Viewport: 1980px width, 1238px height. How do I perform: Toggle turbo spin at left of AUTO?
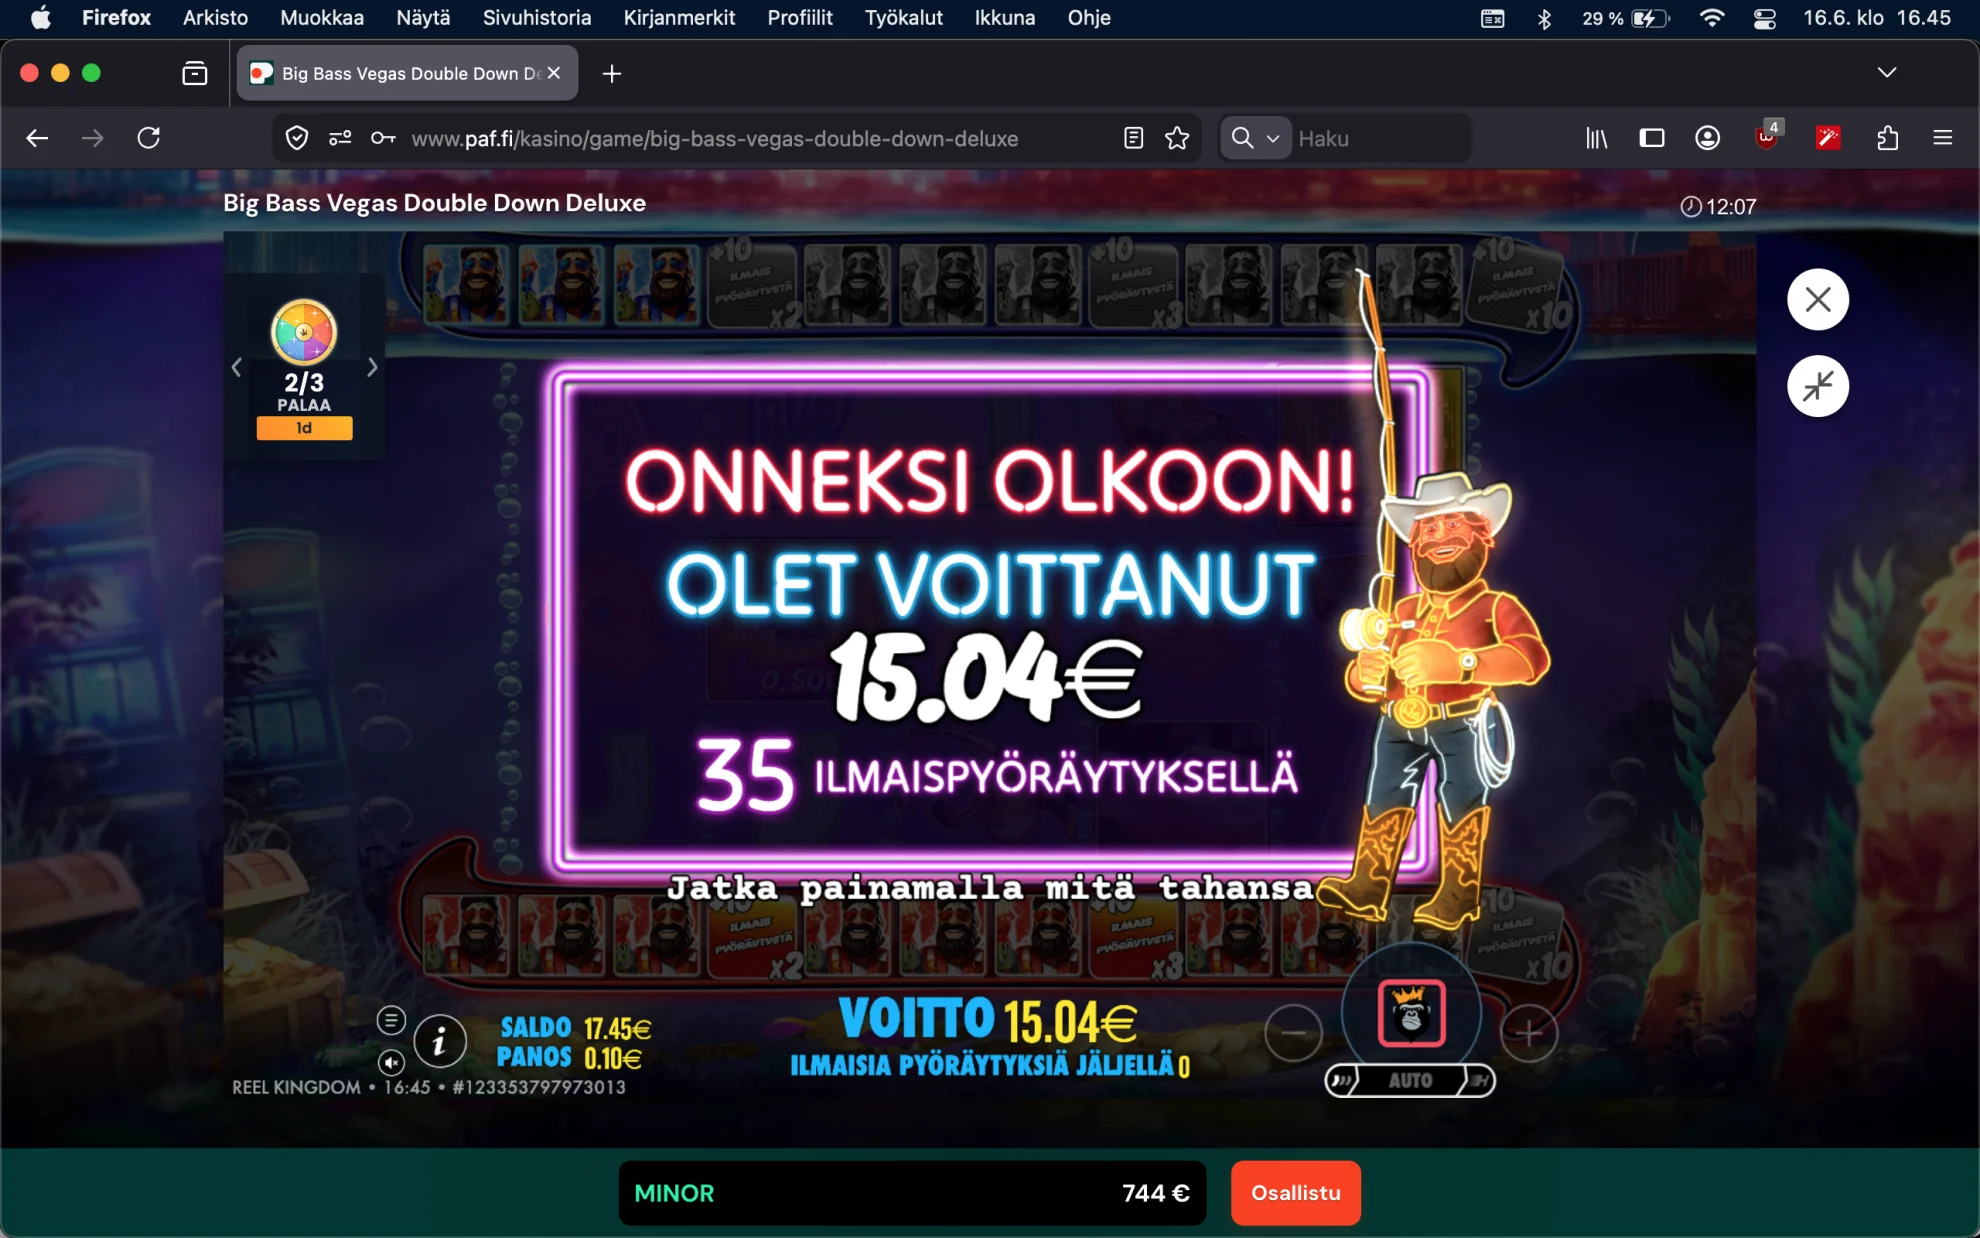pos(1342,1080)
